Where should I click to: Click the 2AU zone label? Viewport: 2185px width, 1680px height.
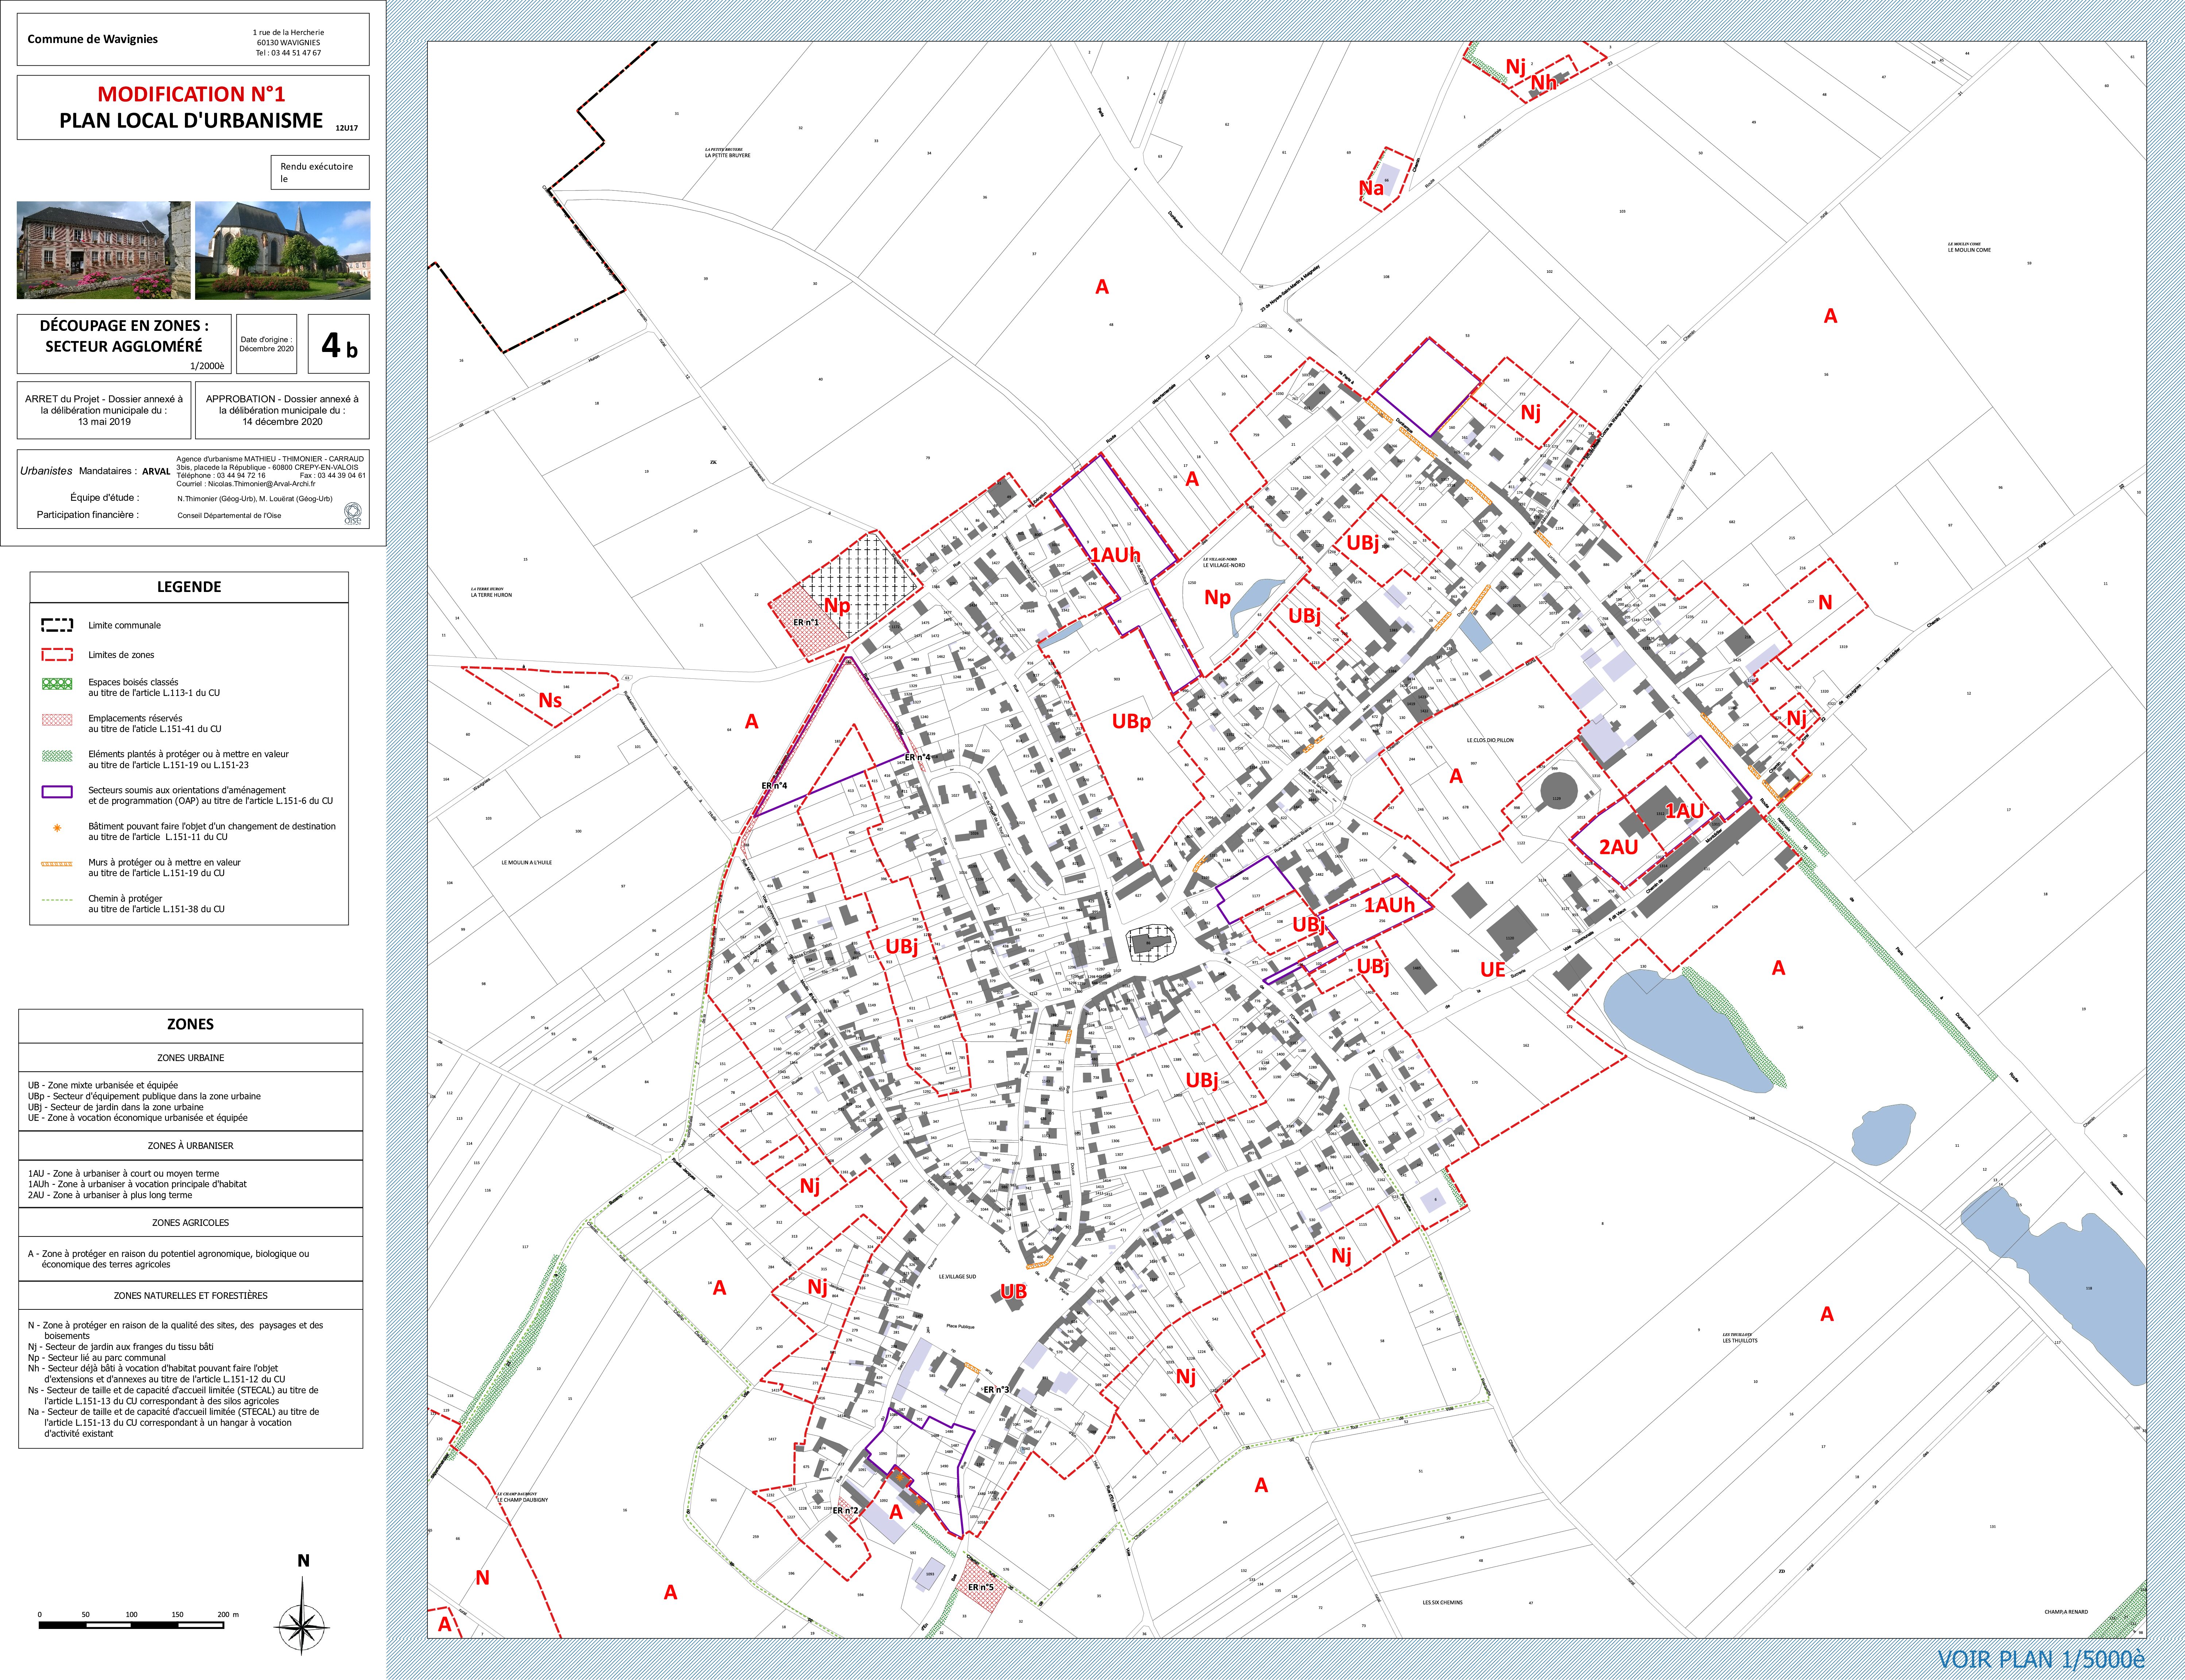(1618, 847)
